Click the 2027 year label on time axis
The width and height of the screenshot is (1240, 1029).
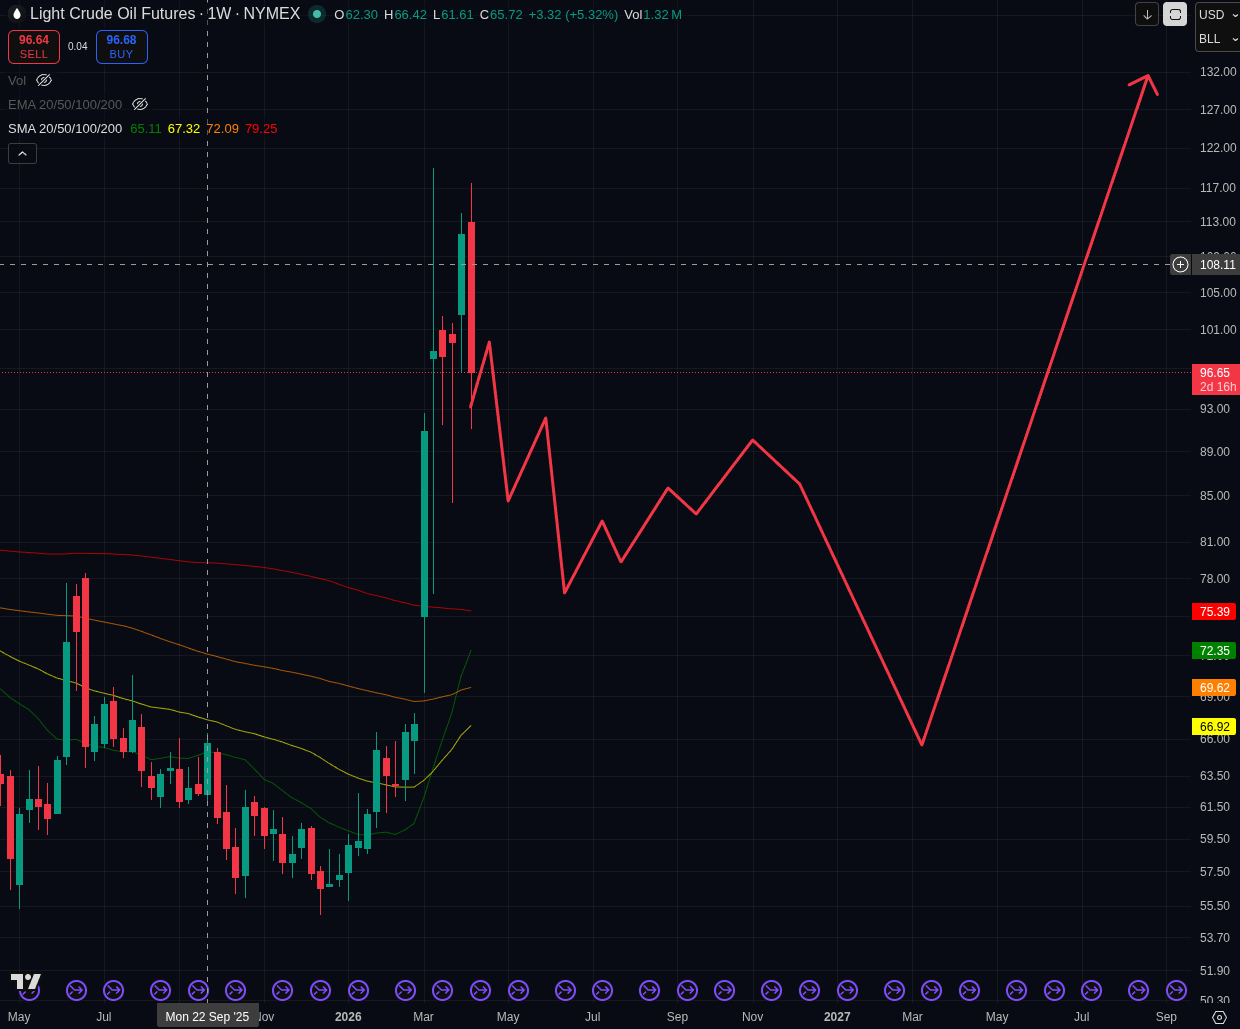(x=837, y=1017)
